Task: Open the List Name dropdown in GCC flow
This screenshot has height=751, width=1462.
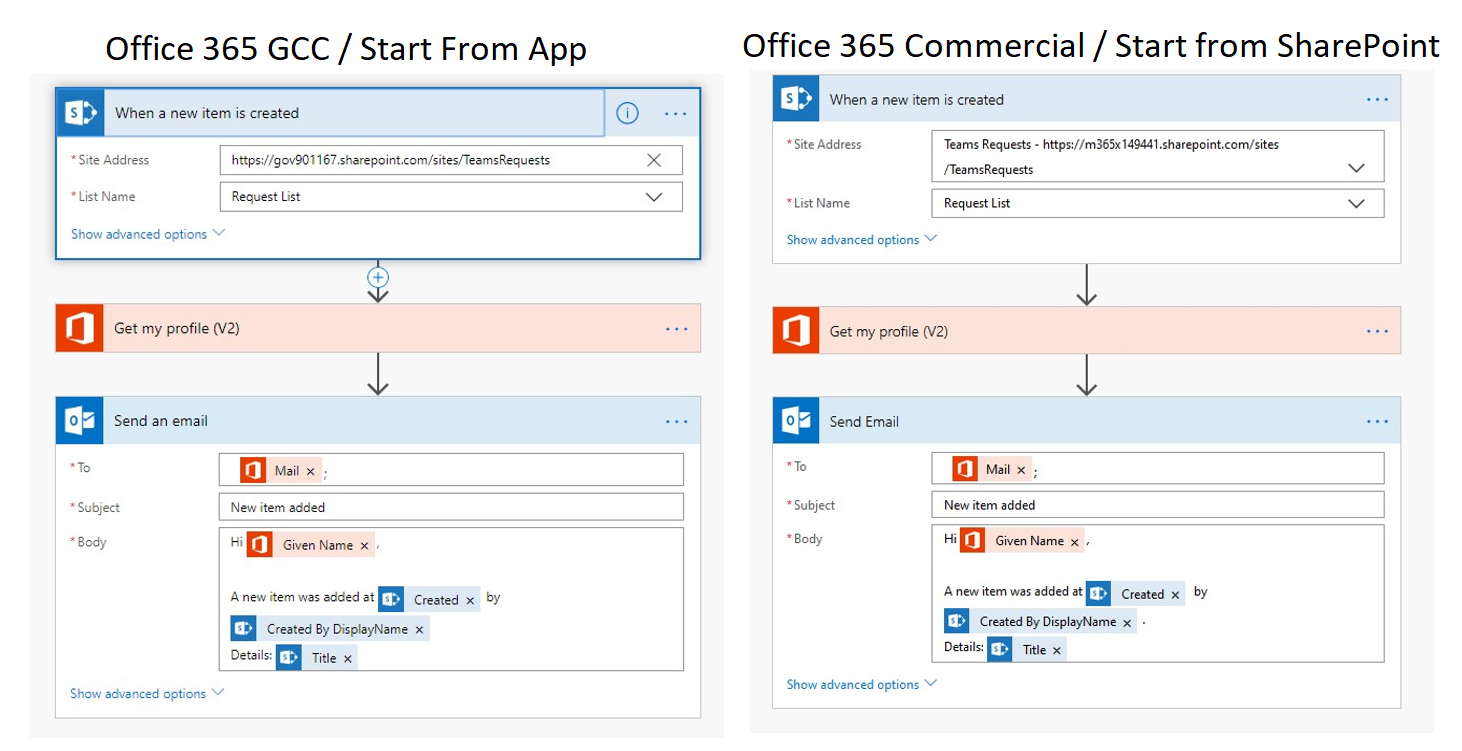Action: pyautogui.click(x=654, y=197)
